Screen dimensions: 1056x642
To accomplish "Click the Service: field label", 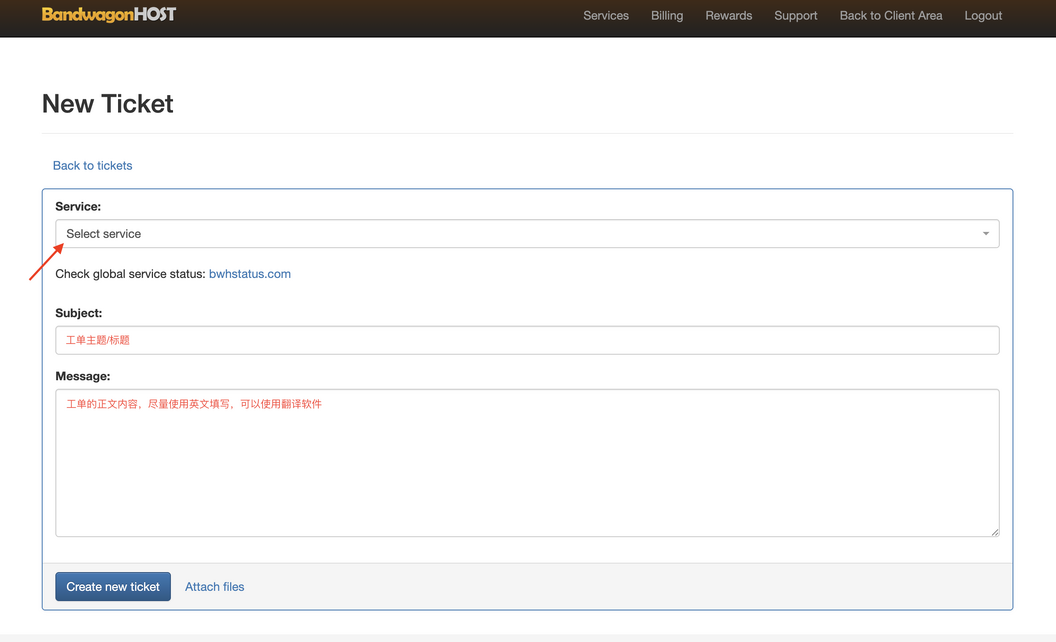I will click(x=78, y=206).
